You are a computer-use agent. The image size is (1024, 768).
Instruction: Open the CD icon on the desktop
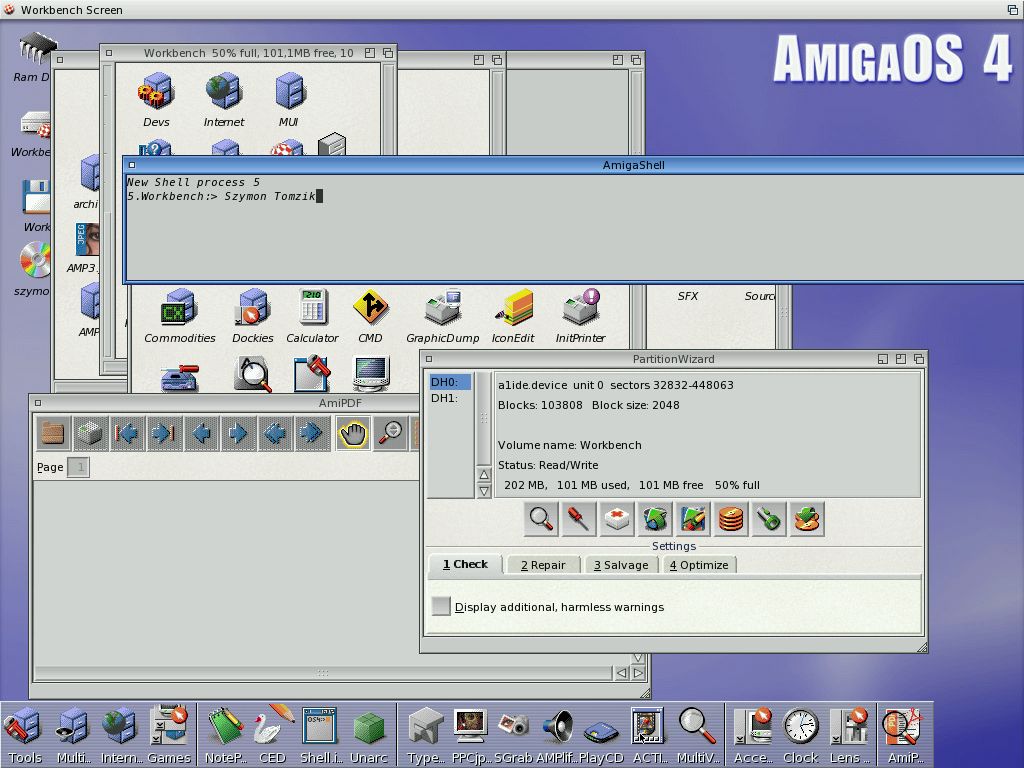(34, 269)
